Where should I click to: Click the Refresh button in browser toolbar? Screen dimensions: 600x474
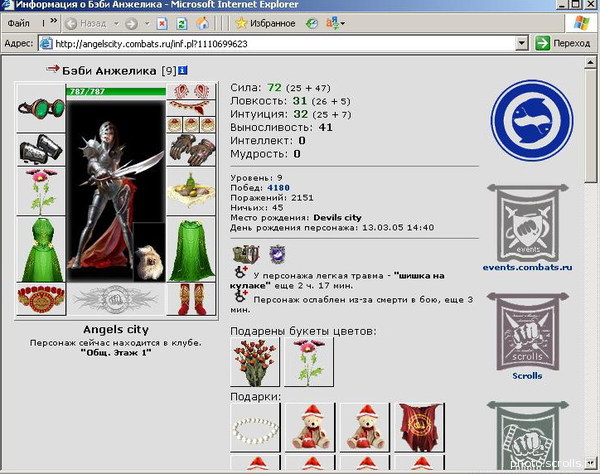tap(182, 24)
